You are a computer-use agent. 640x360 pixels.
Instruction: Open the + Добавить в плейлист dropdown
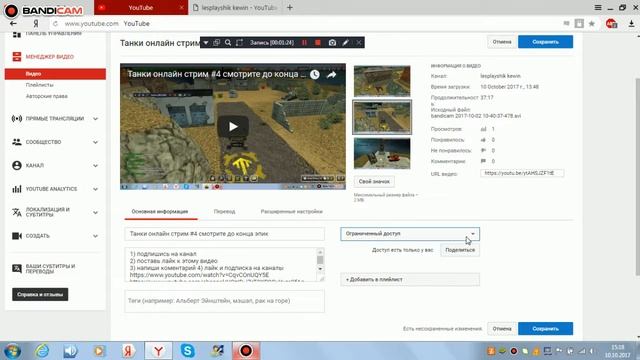click(410, 280)
